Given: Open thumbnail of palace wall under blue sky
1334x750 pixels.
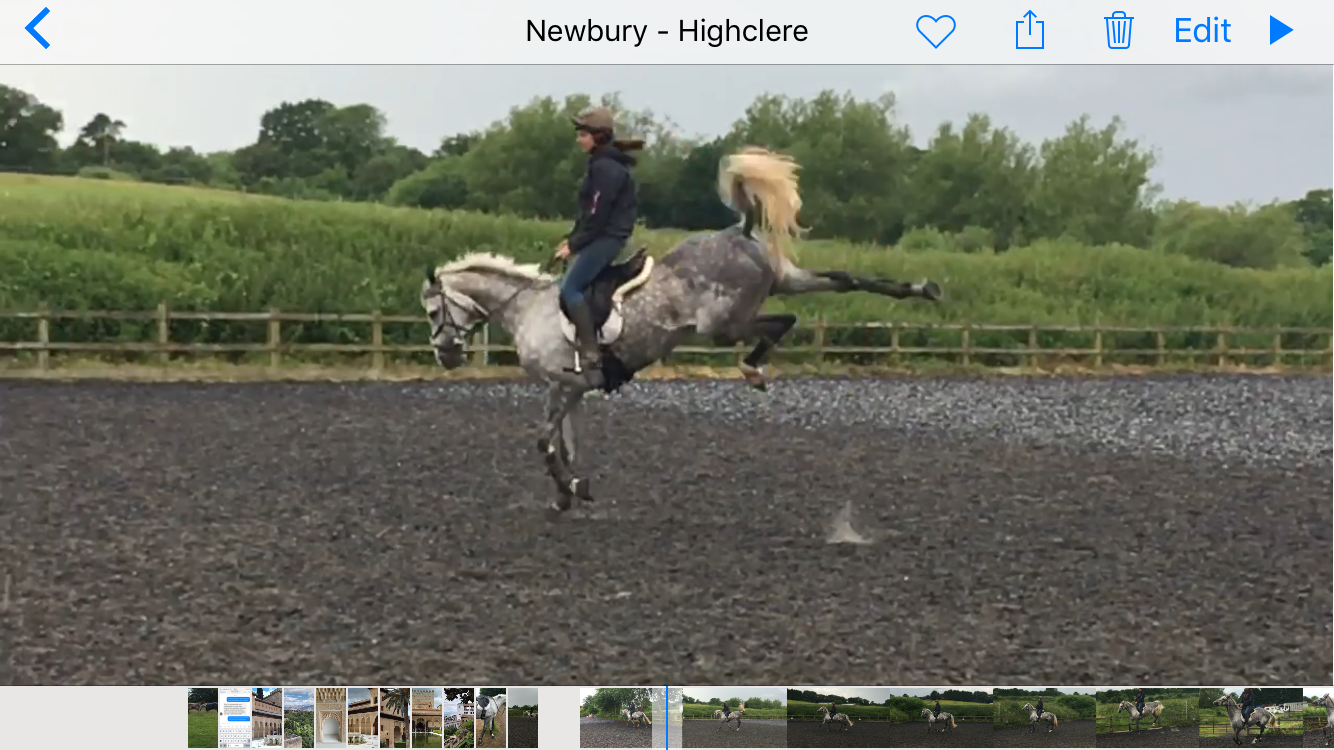Looking at the screenshot, I should [267, 718].
